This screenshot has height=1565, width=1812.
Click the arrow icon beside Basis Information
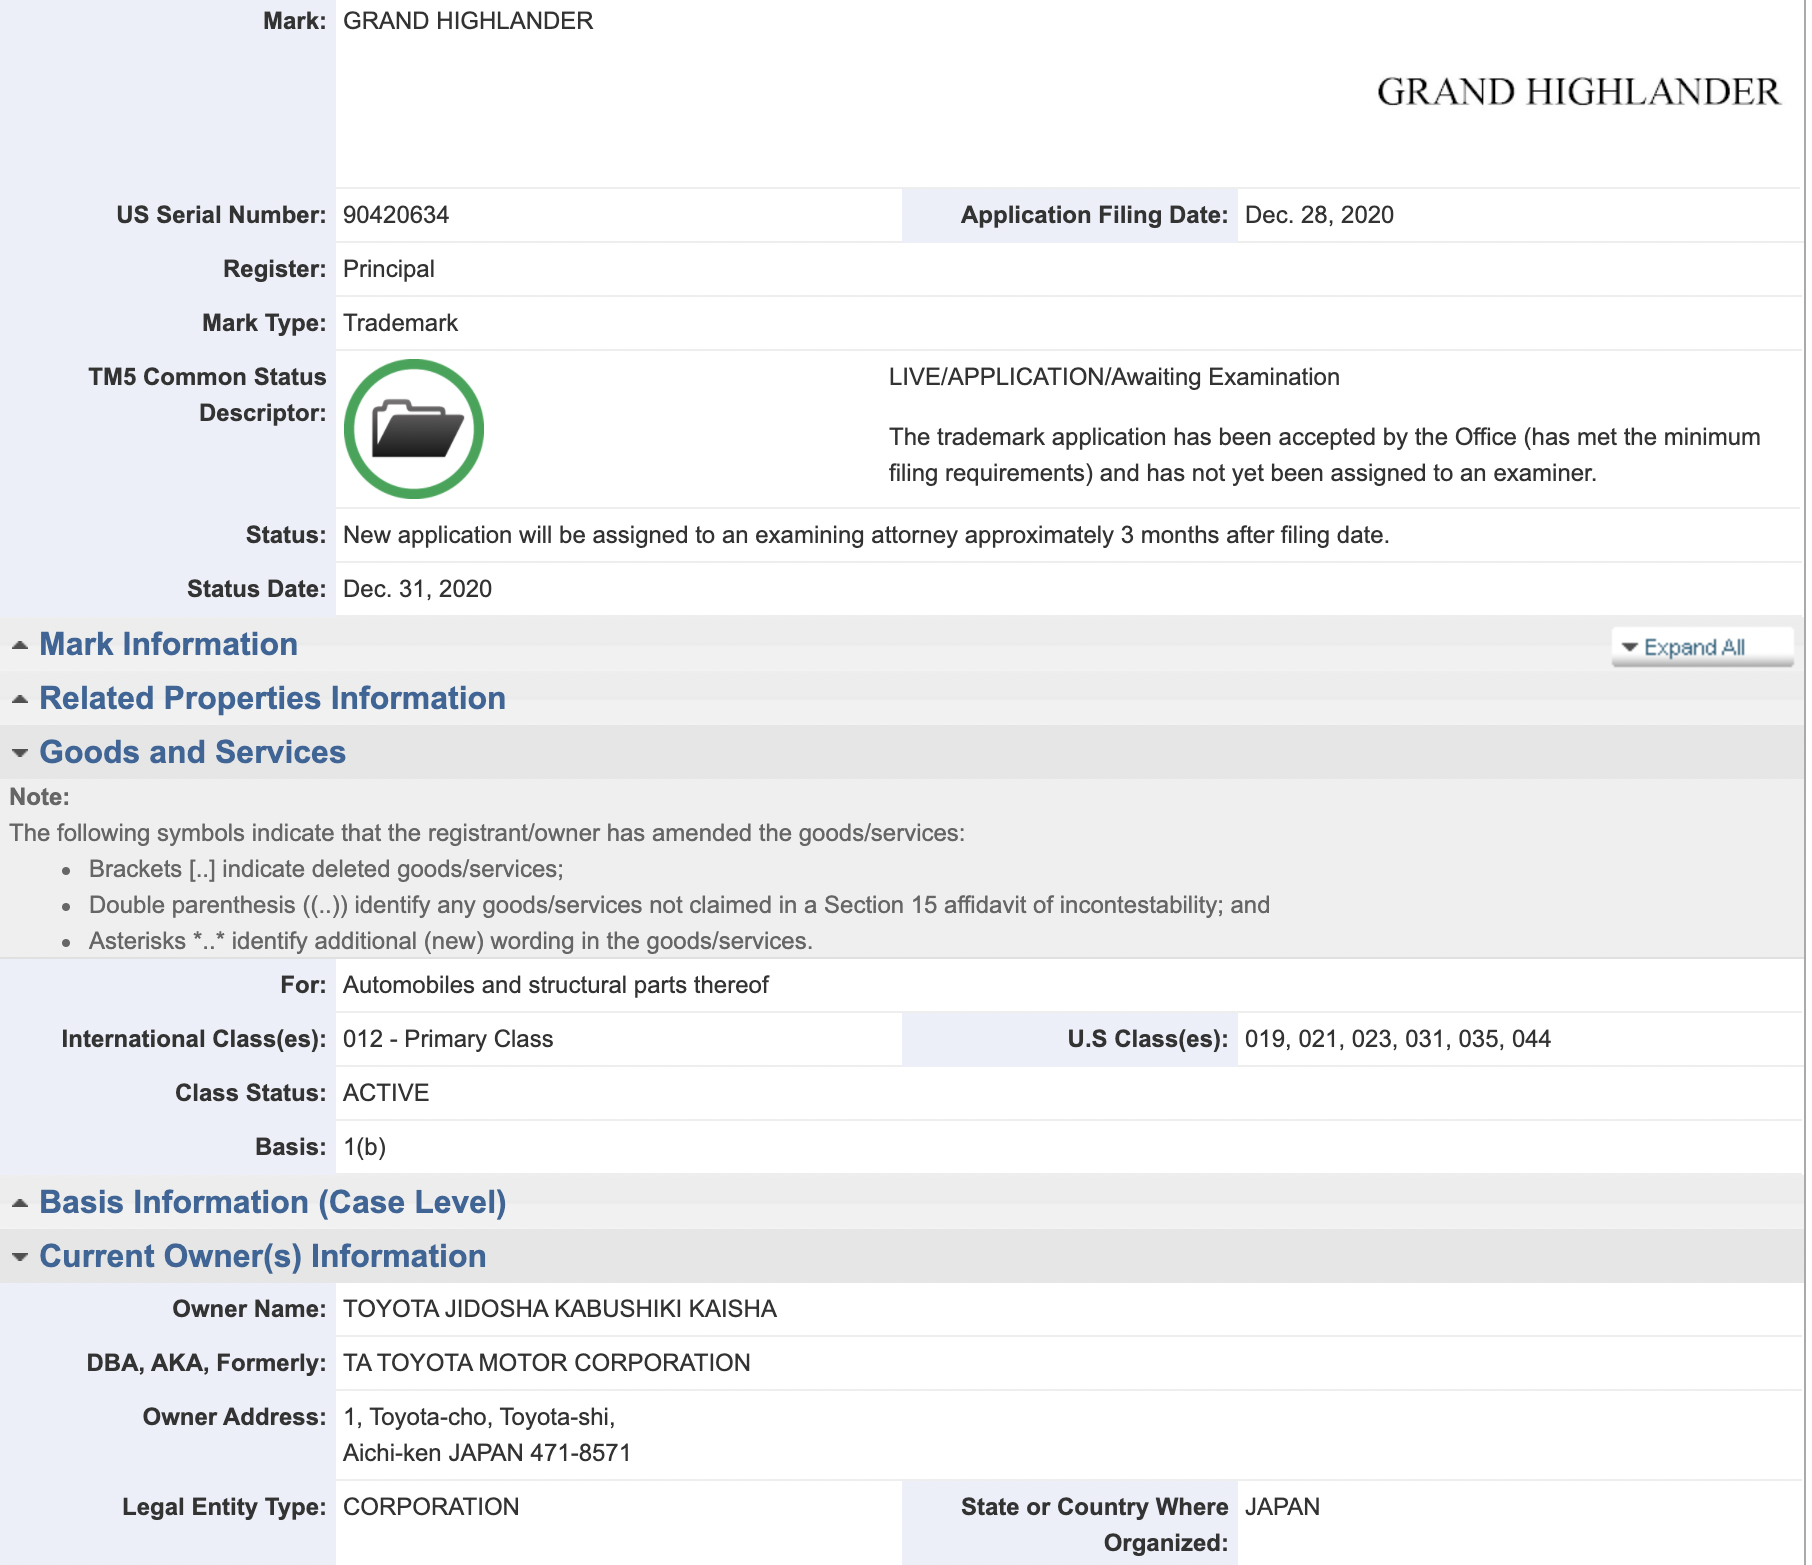pos(20,1204)
